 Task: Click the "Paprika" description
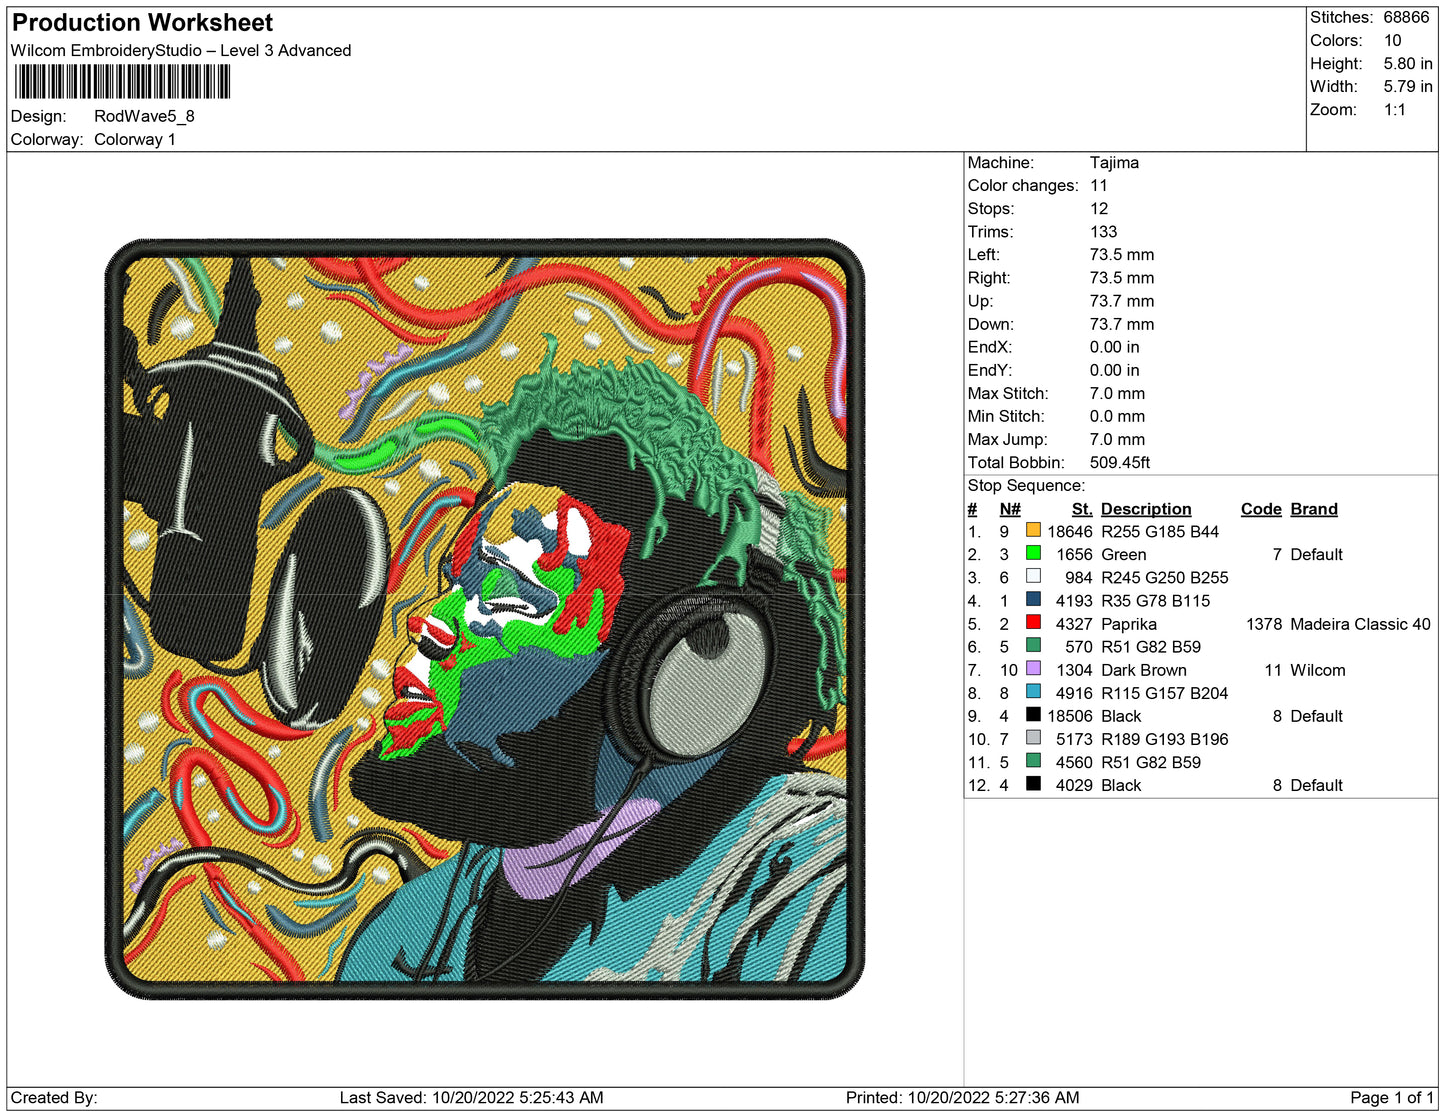pyautogui.click(x=1129, y=624)
